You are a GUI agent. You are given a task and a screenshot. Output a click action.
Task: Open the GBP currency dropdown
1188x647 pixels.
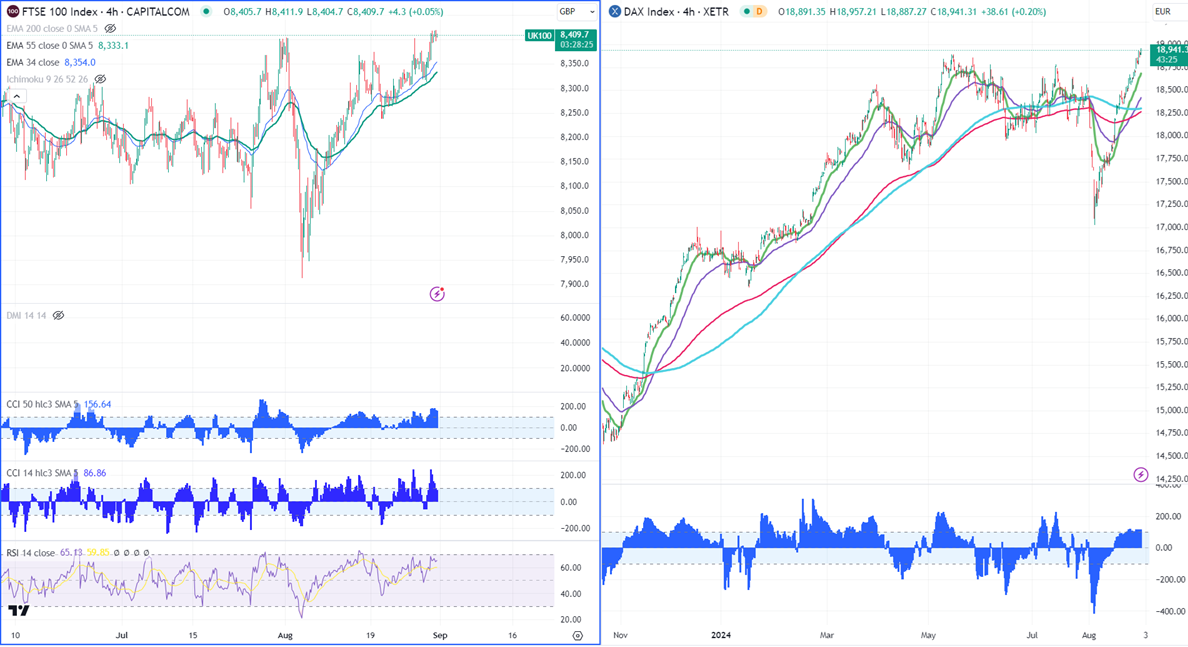[577, 11]
